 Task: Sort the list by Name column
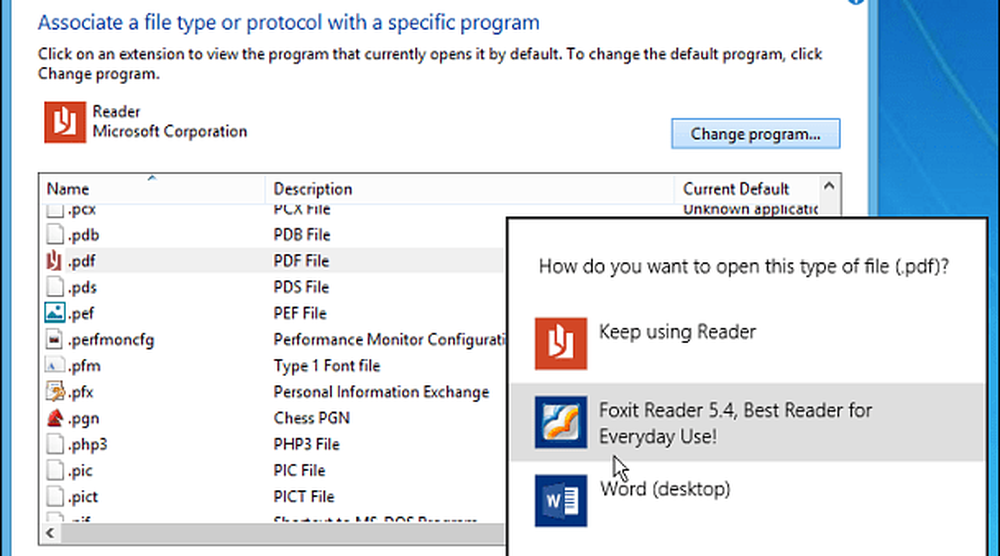68,189
